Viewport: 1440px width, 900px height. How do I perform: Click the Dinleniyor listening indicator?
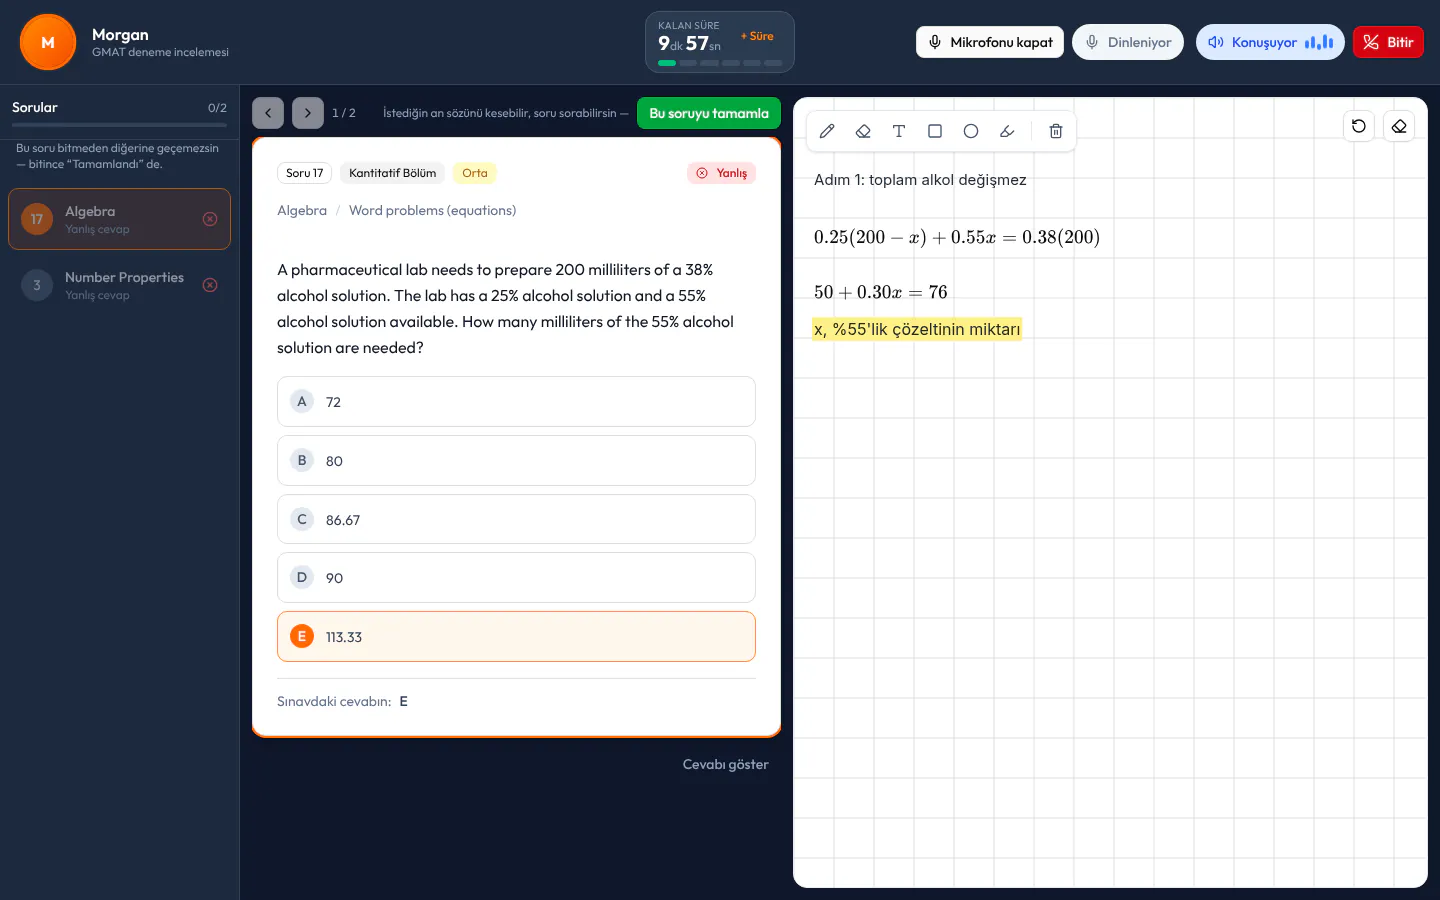1128,42
